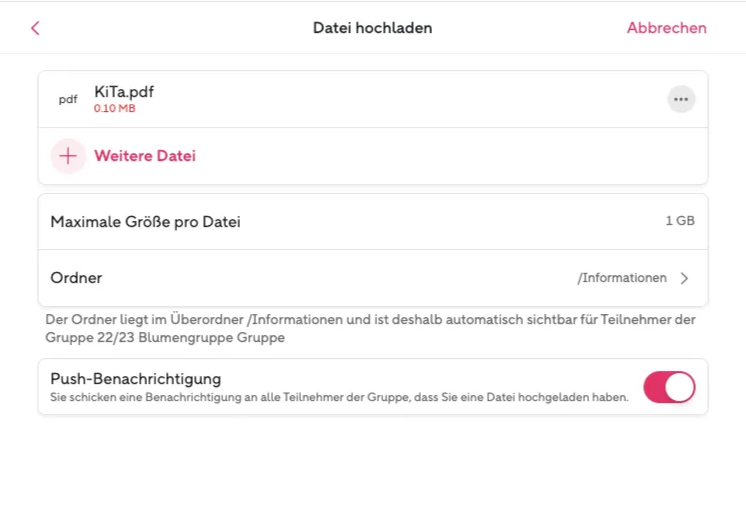
Task: Click the Datei hochladen title
Action: tap(373, 28)
